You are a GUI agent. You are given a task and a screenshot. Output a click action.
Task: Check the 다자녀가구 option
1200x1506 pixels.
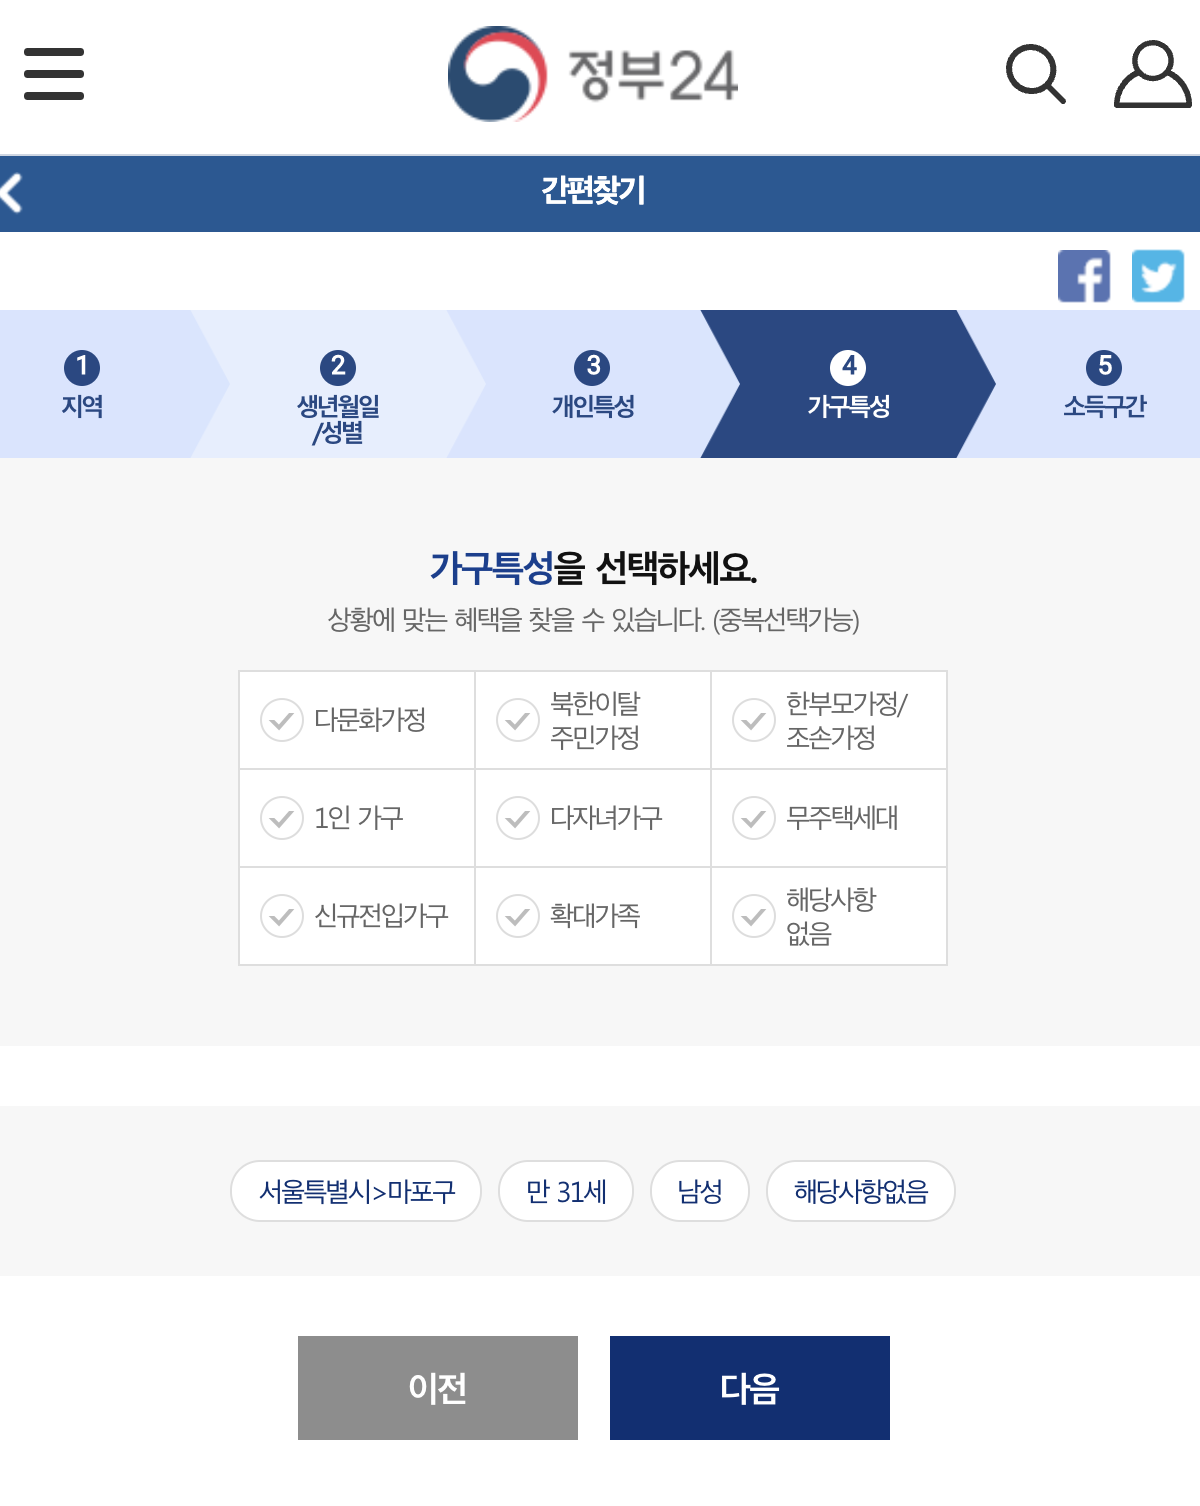pos(593,818)
